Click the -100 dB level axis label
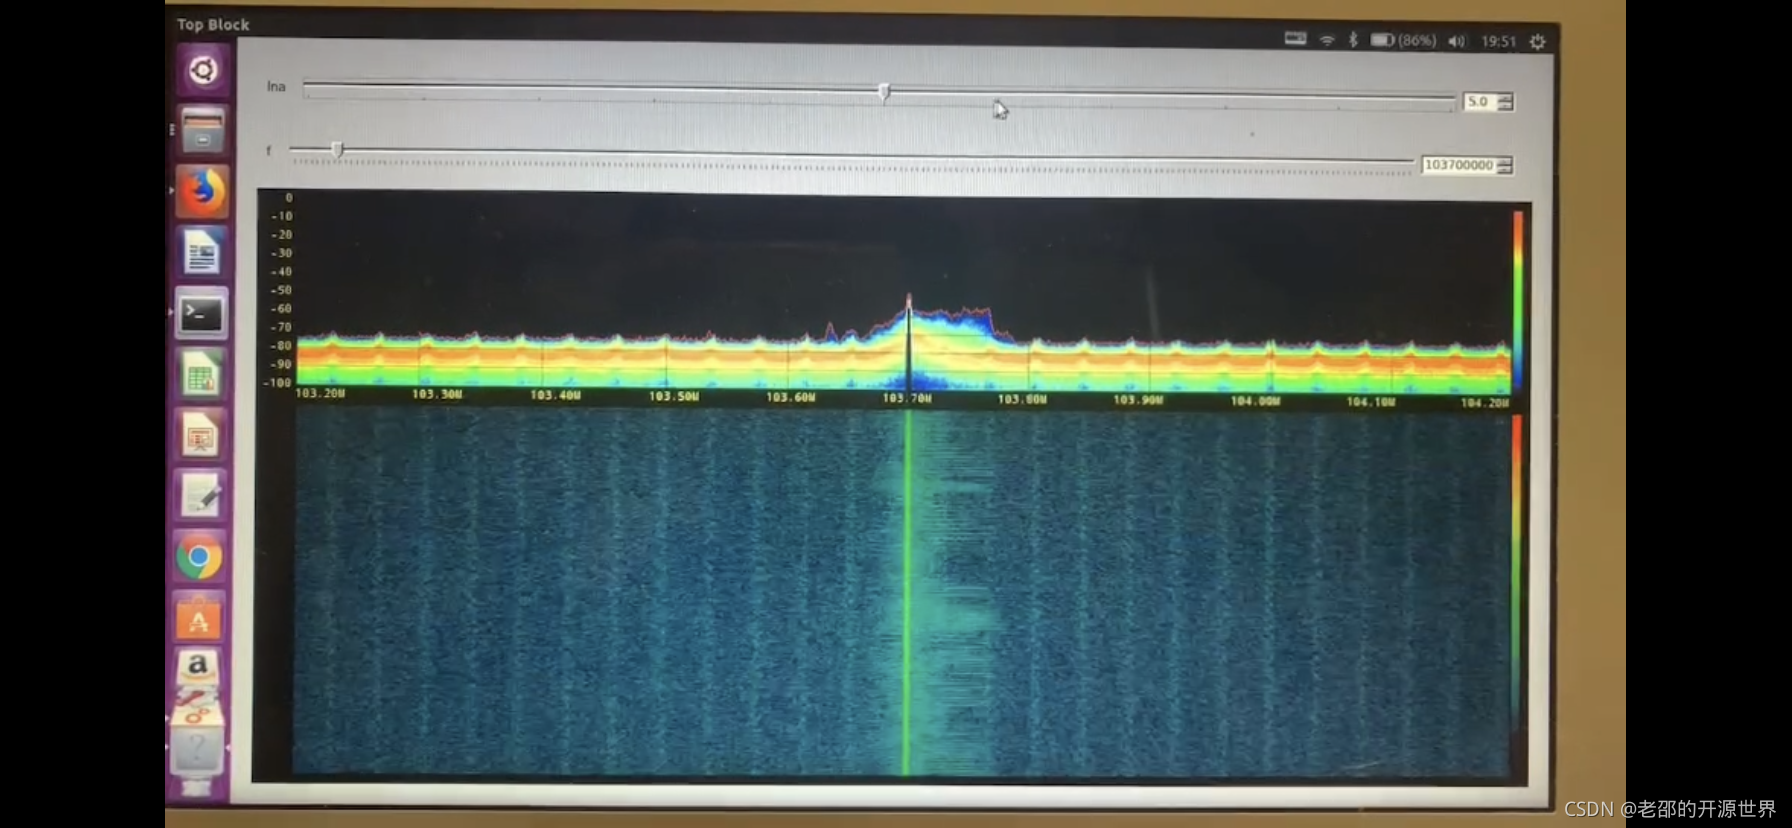The height and width of the screenshot is (828, 1792). pyautogui.click(x=278, y=383)
